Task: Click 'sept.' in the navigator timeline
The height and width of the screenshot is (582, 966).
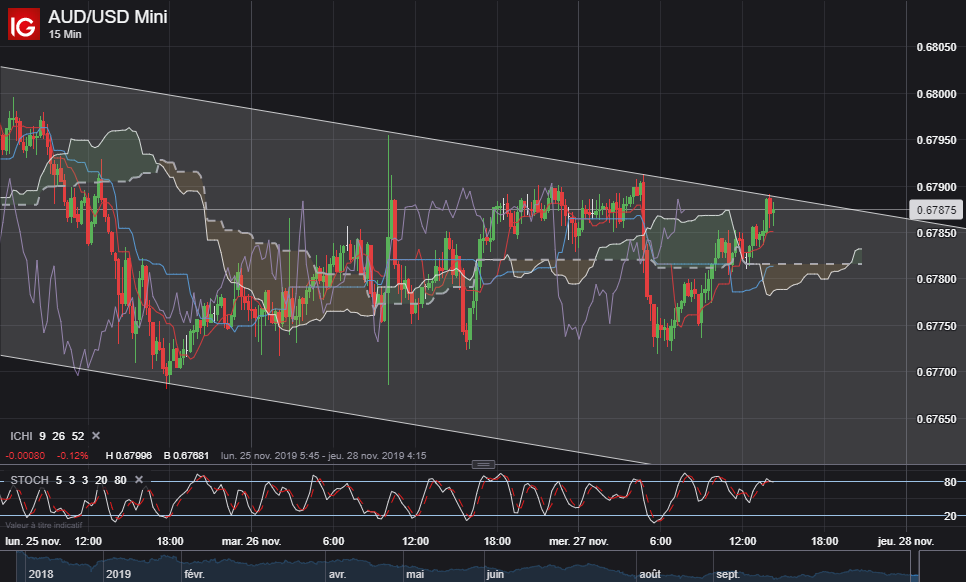Action: (x=728, y=574)
